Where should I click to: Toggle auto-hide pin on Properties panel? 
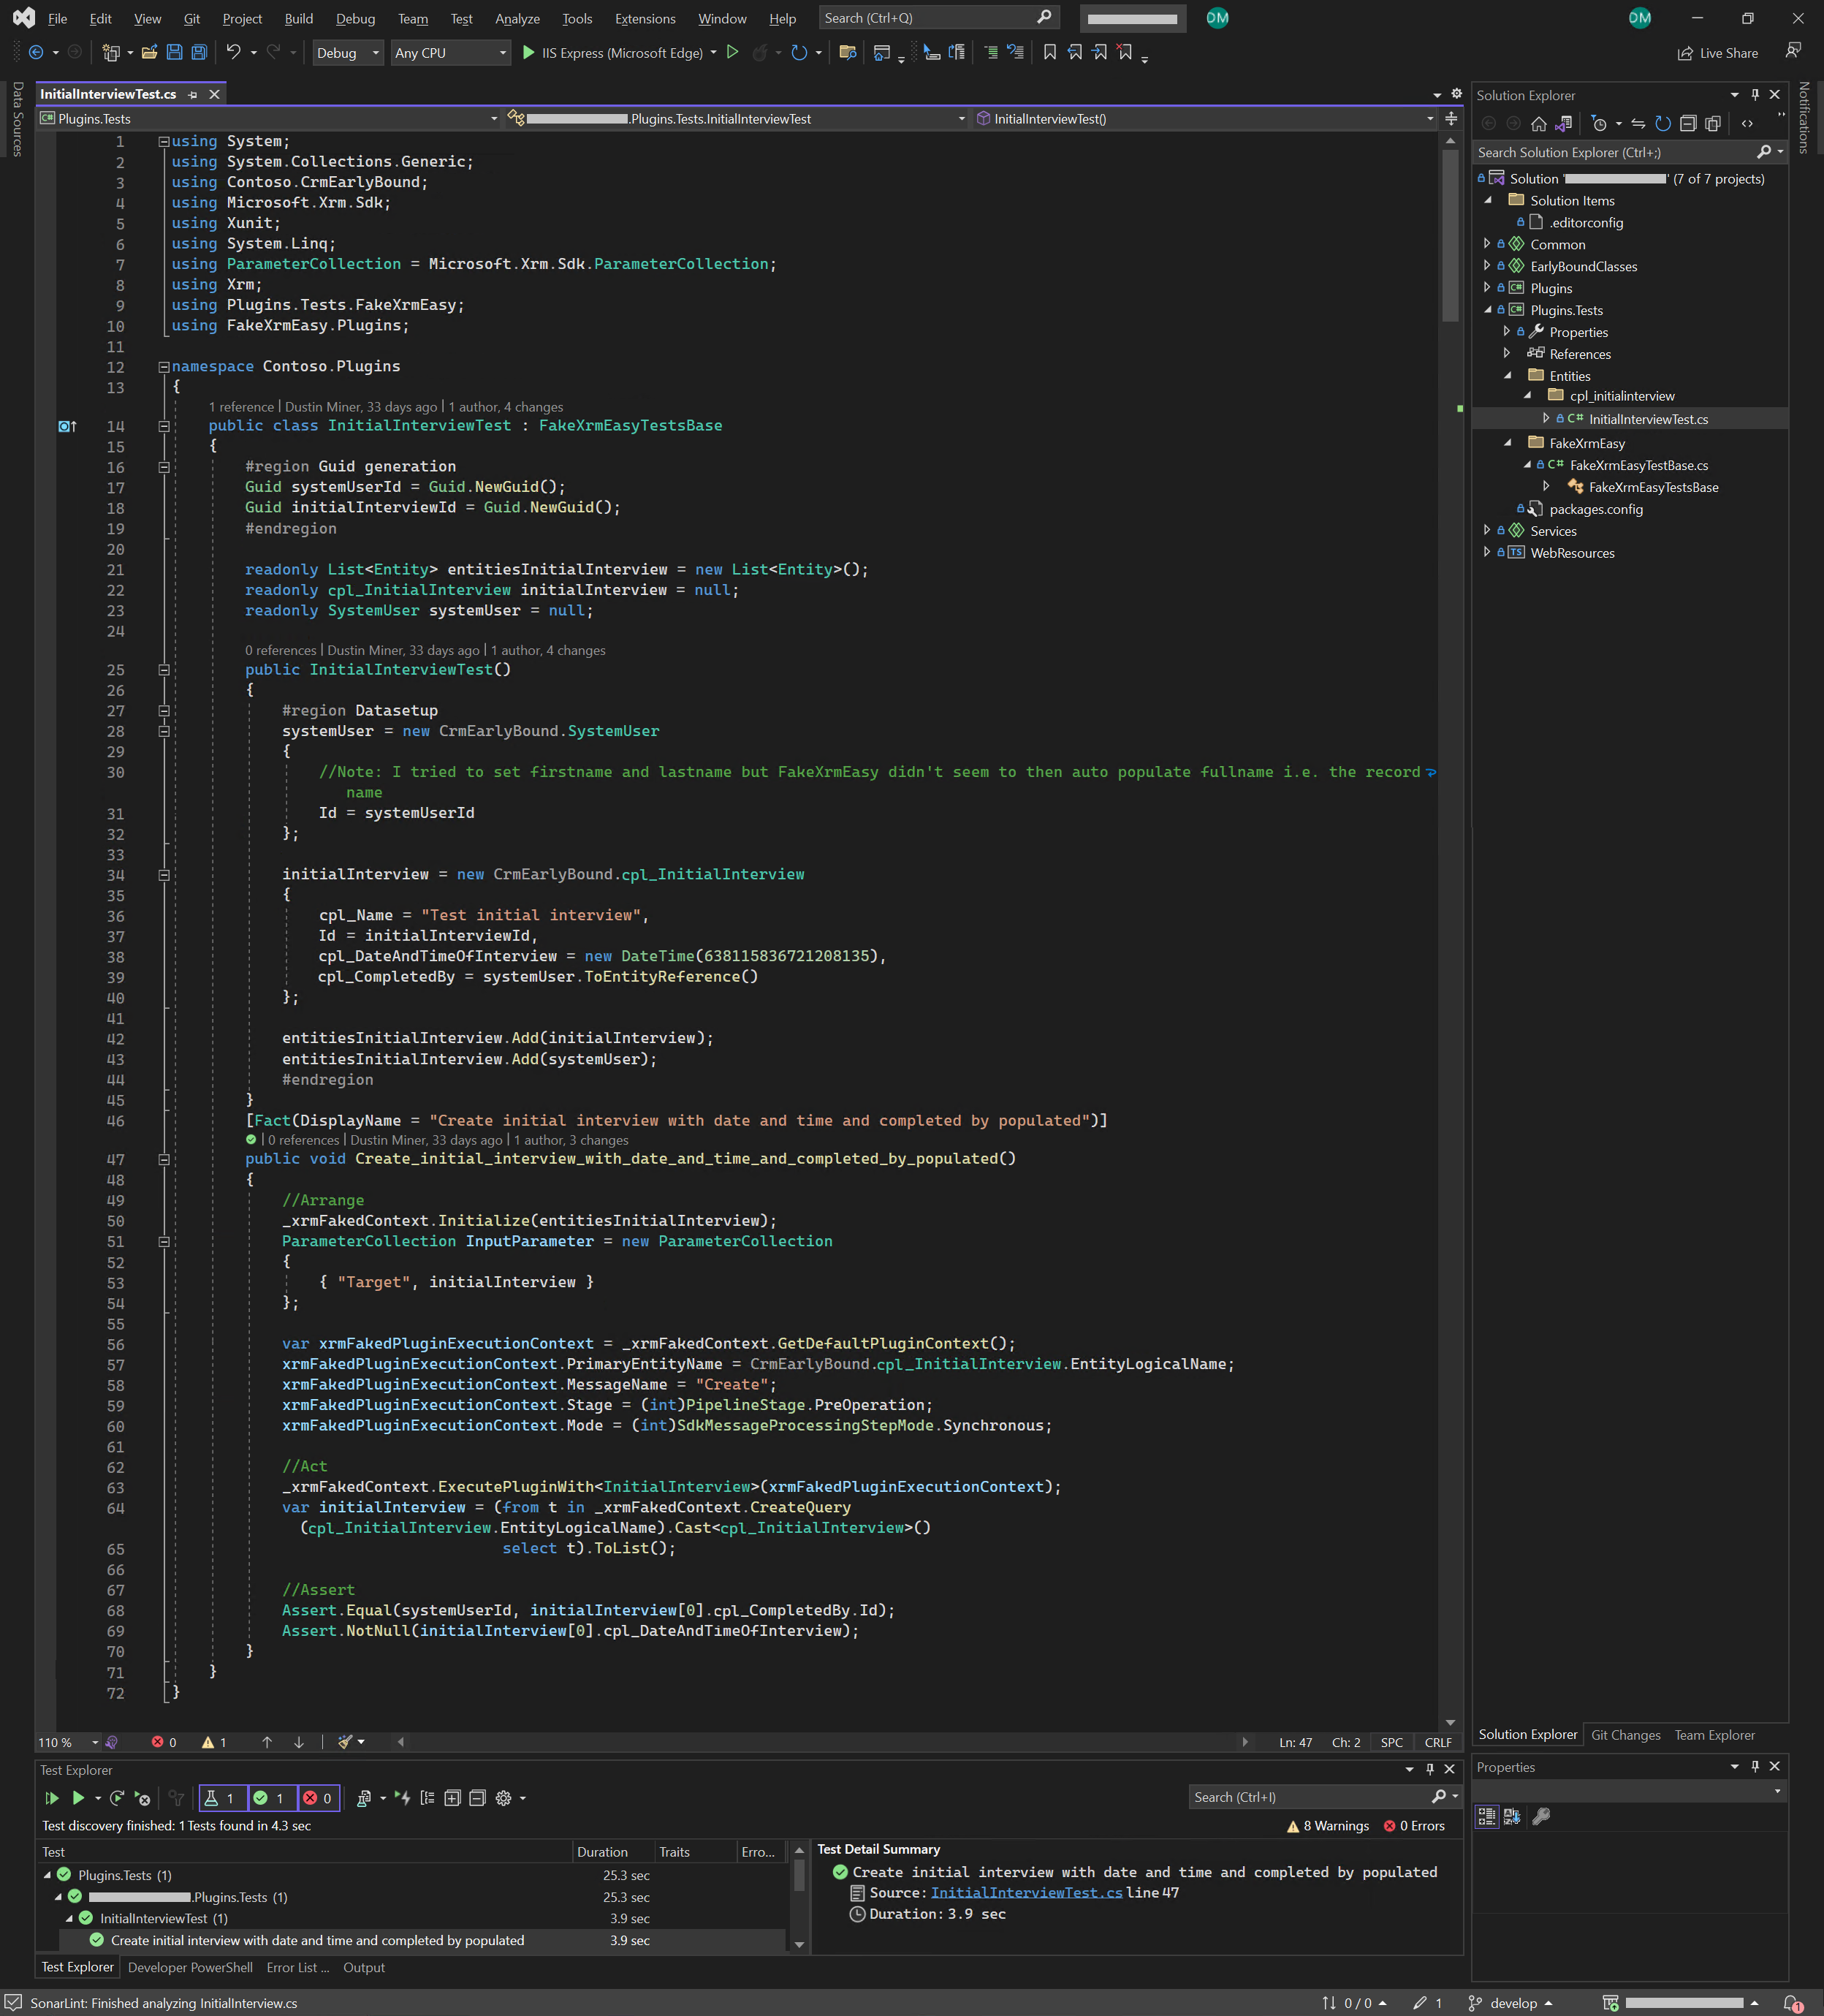pos(1755,1767)
